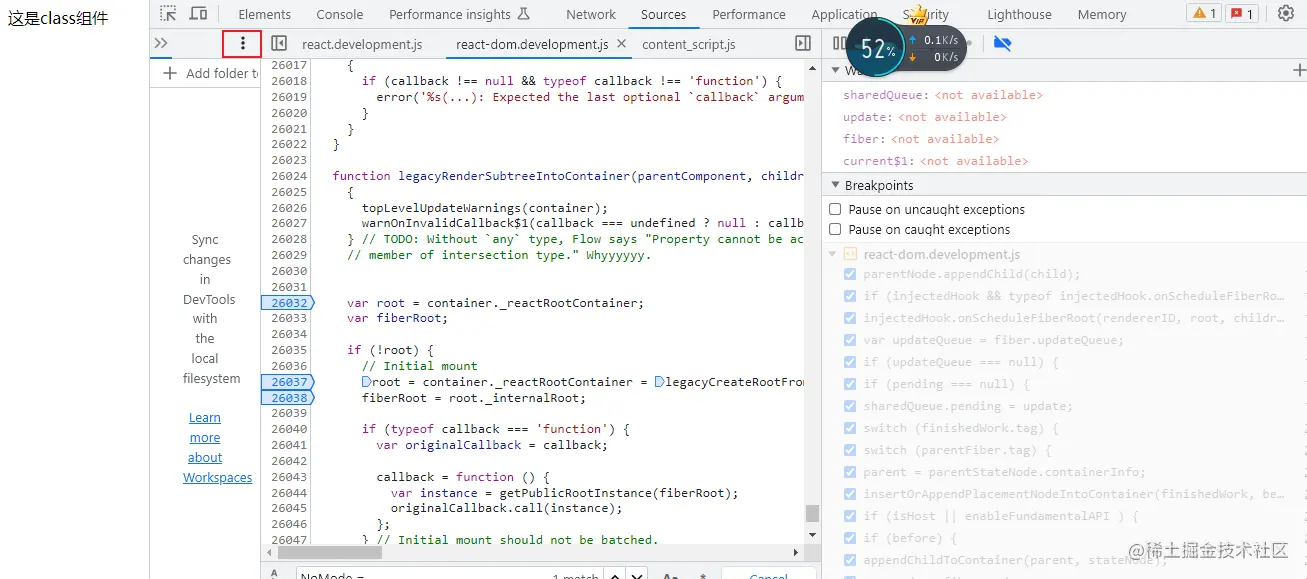Uncheck breakpoint if (updateQueue === null)

click(x=850, y=362)
